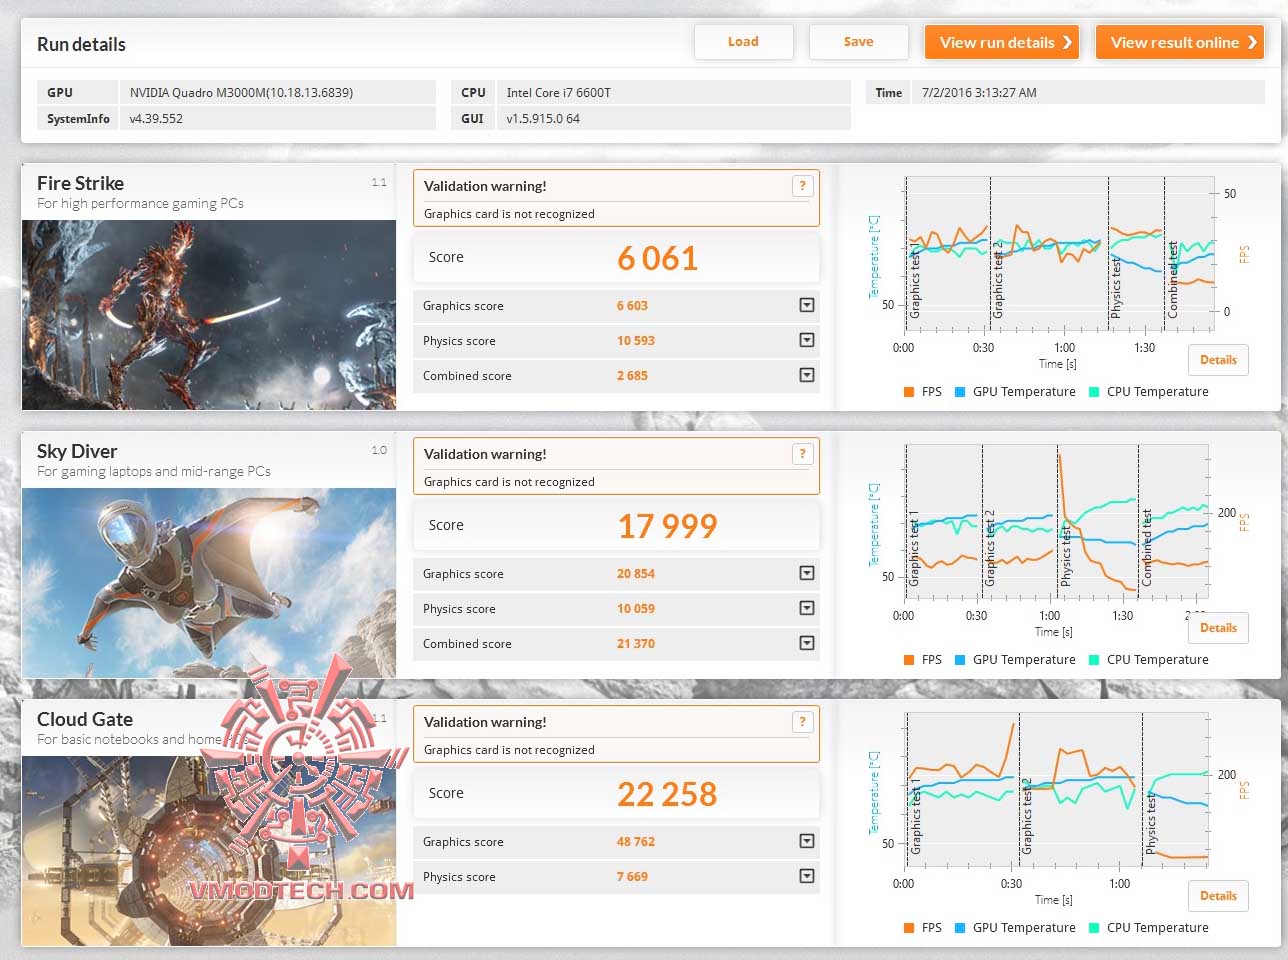The width and height of the screenshot is (1288, 960).
Task: Open View result online
Action: [x=1180, y=42]
